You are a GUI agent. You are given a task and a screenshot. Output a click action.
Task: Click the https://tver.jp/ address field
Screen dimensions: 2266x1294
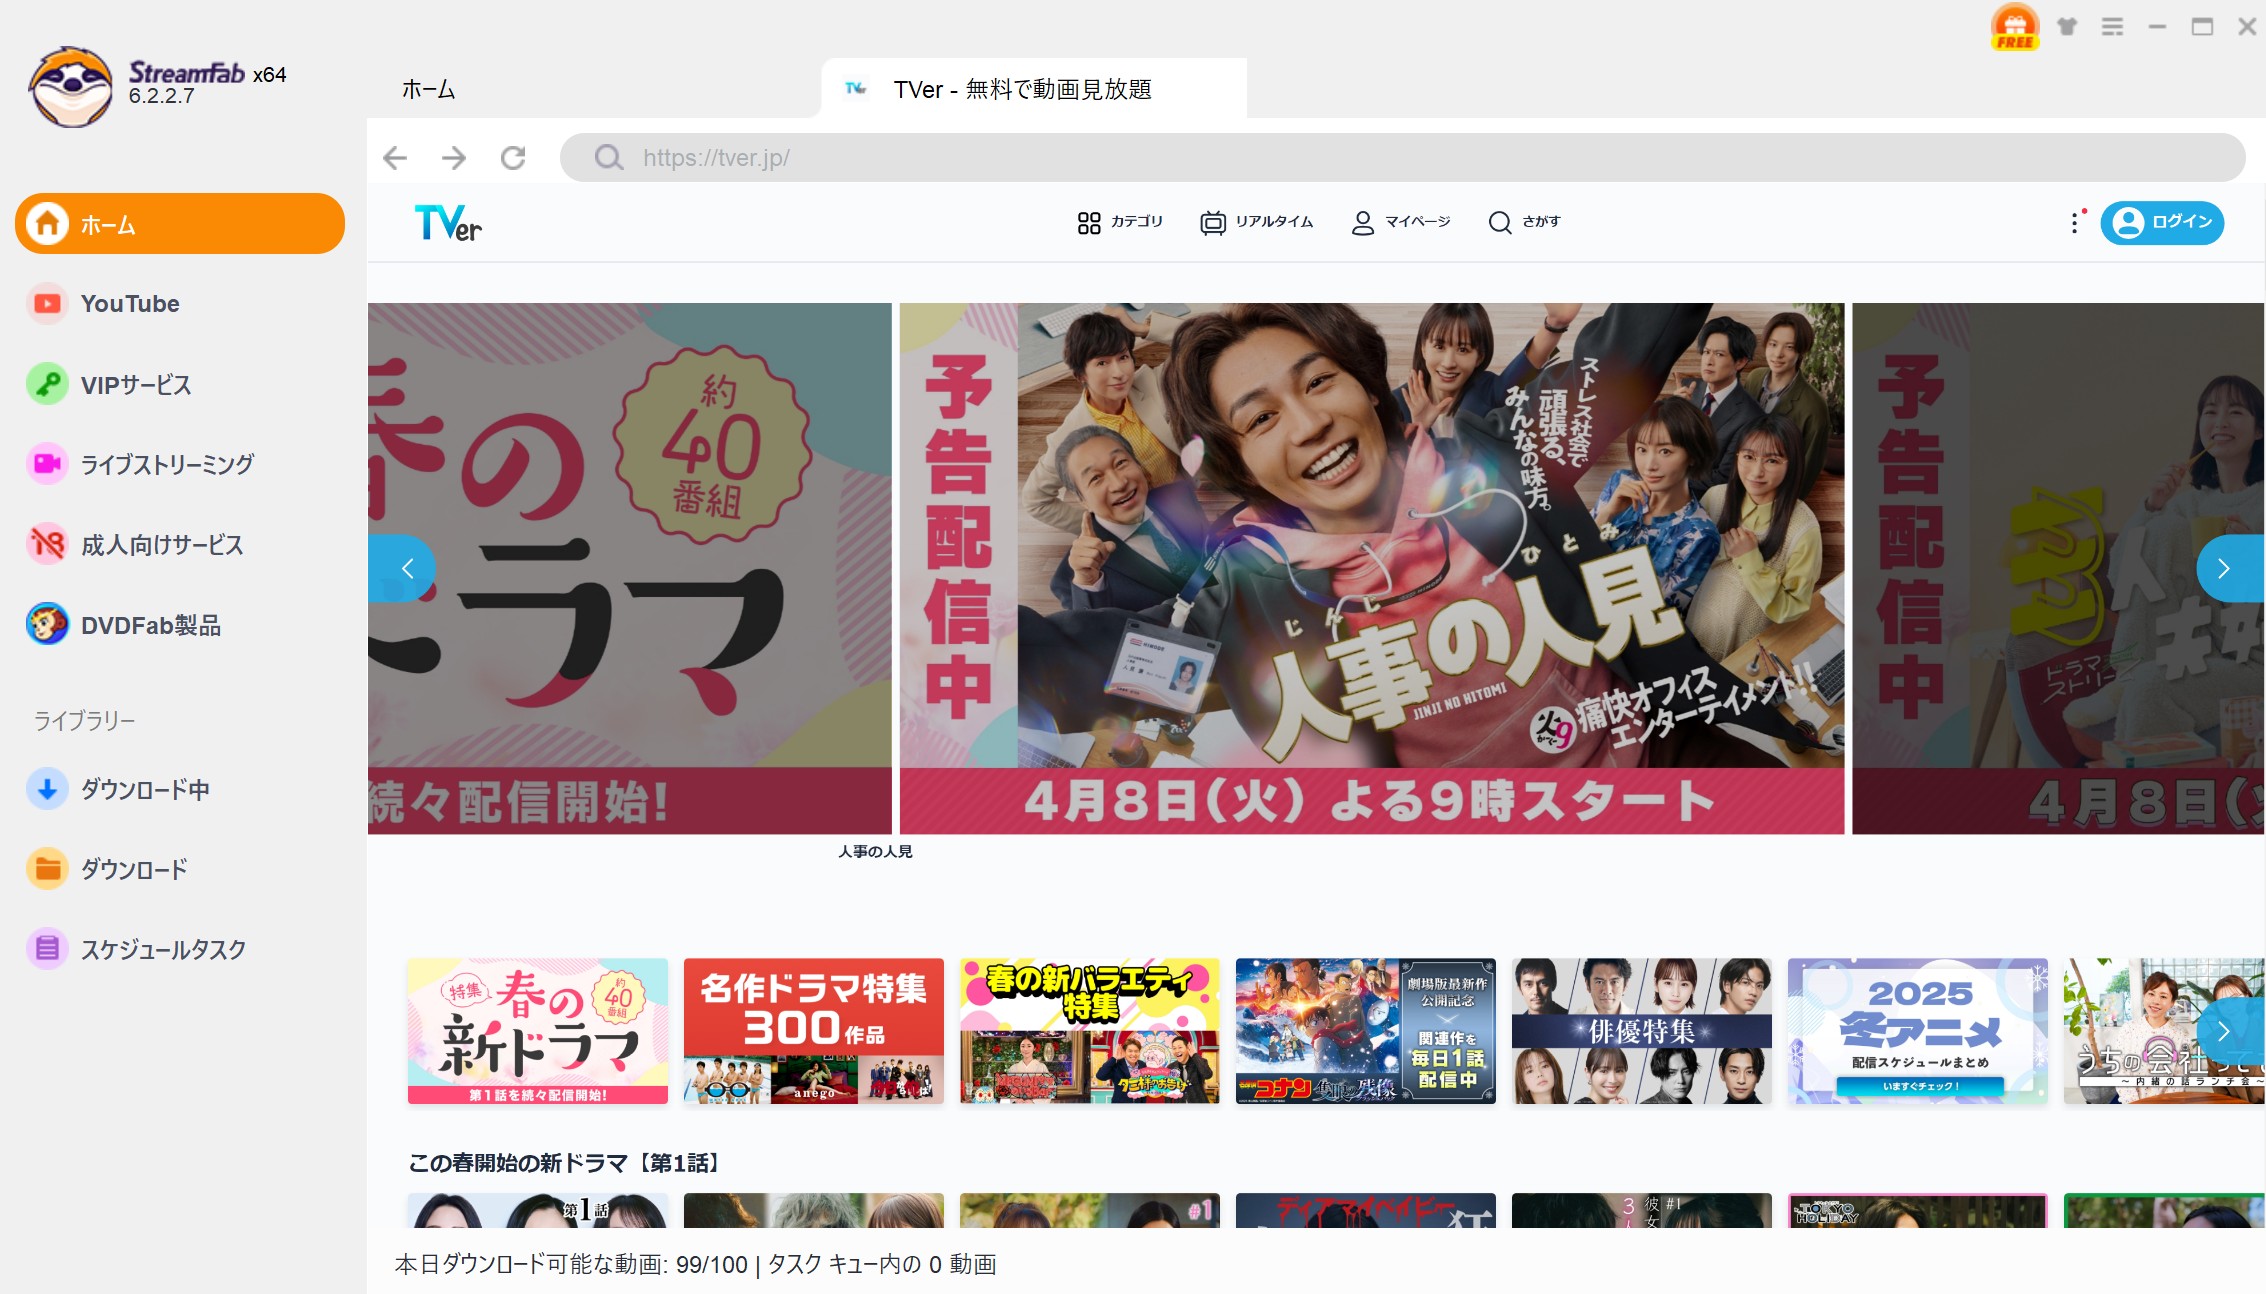point(1402,157)
